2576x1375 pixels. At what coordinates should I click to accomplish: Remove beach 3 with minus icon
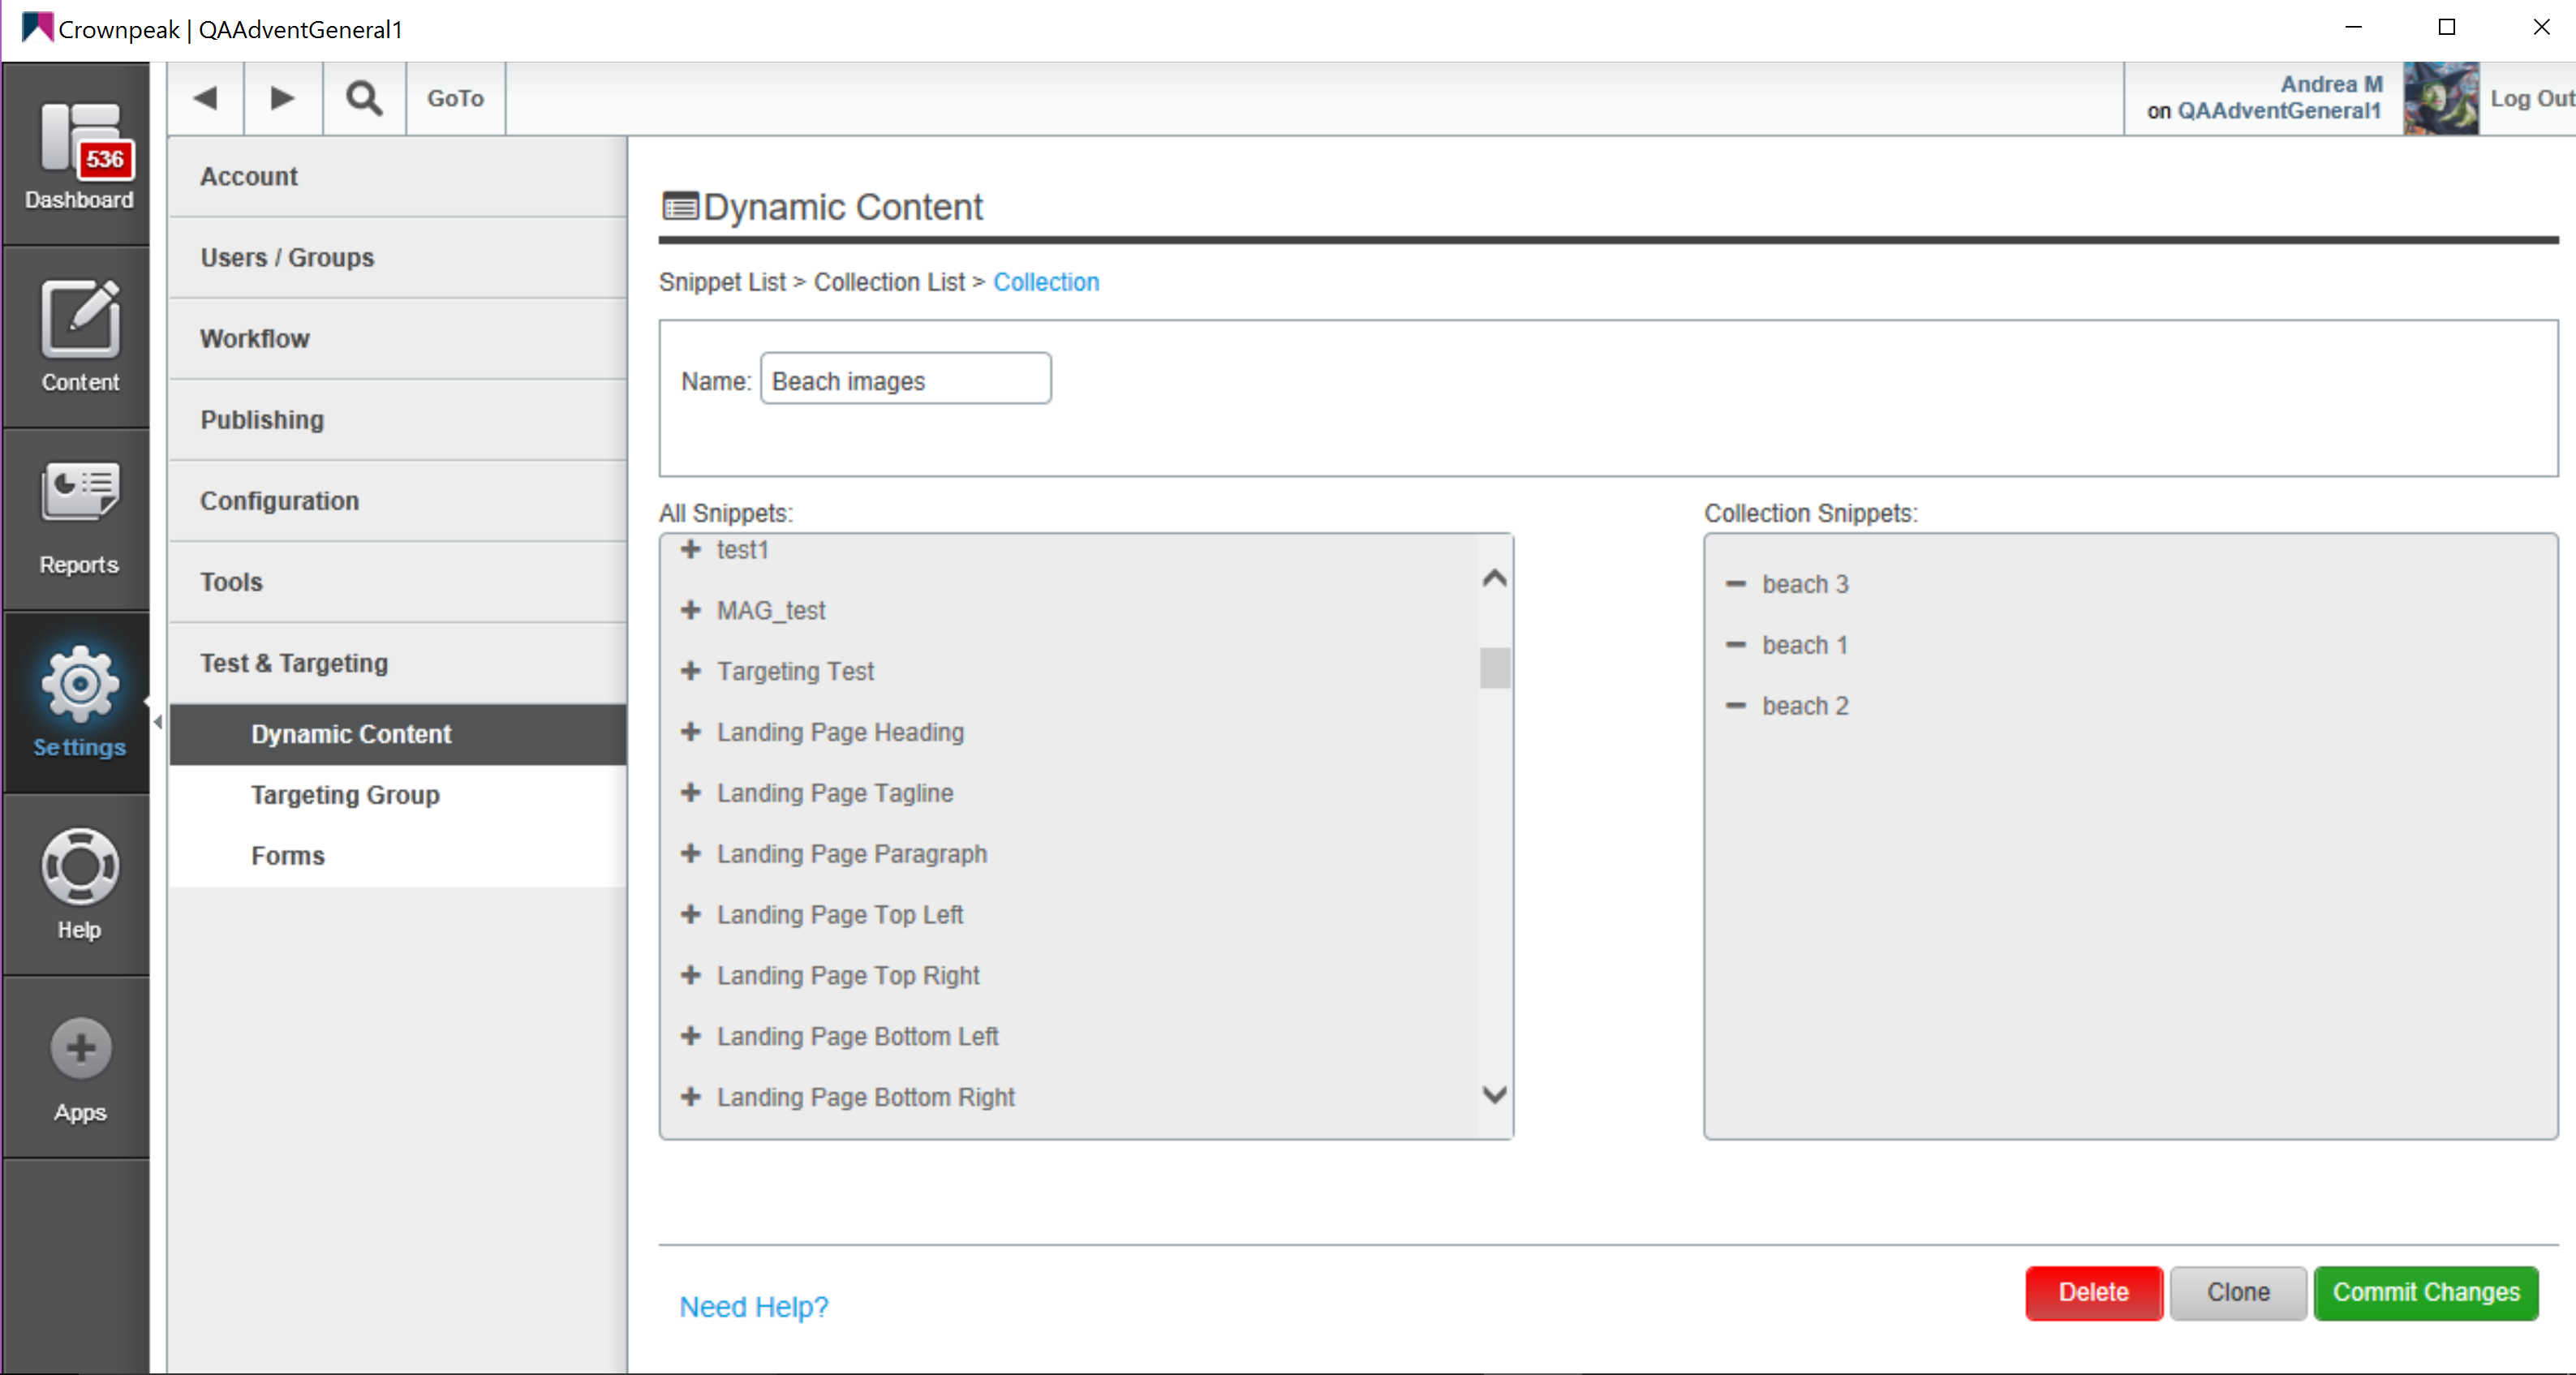[1736, 584]
